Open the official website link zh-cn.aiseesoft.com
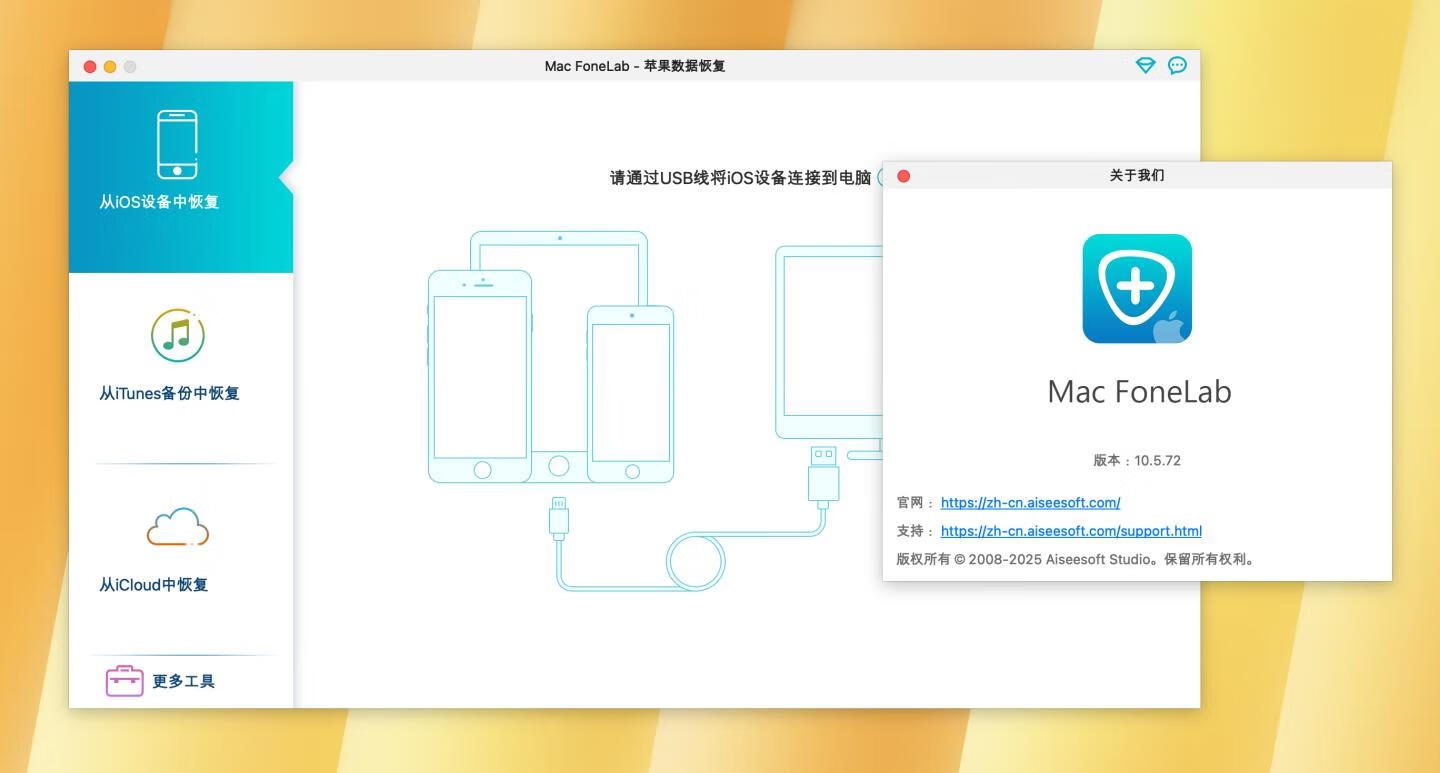 (1030, 503)
